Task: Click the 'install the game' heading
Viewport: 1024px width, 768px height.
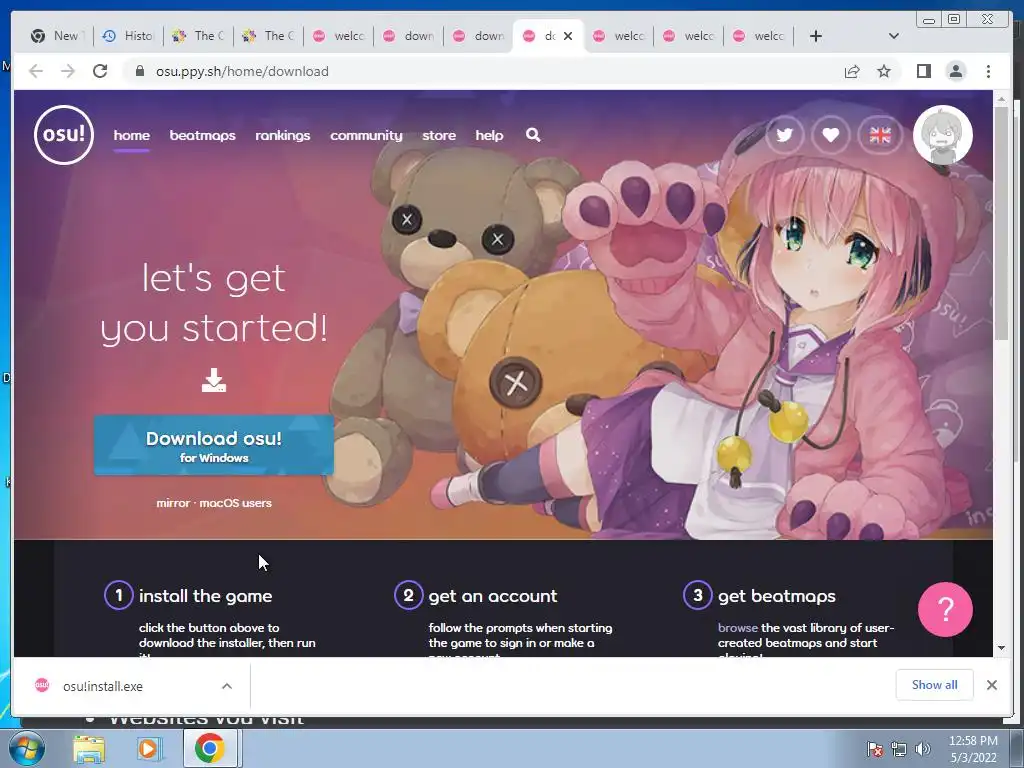Action: pyautogui.click(x=205, y=596)
